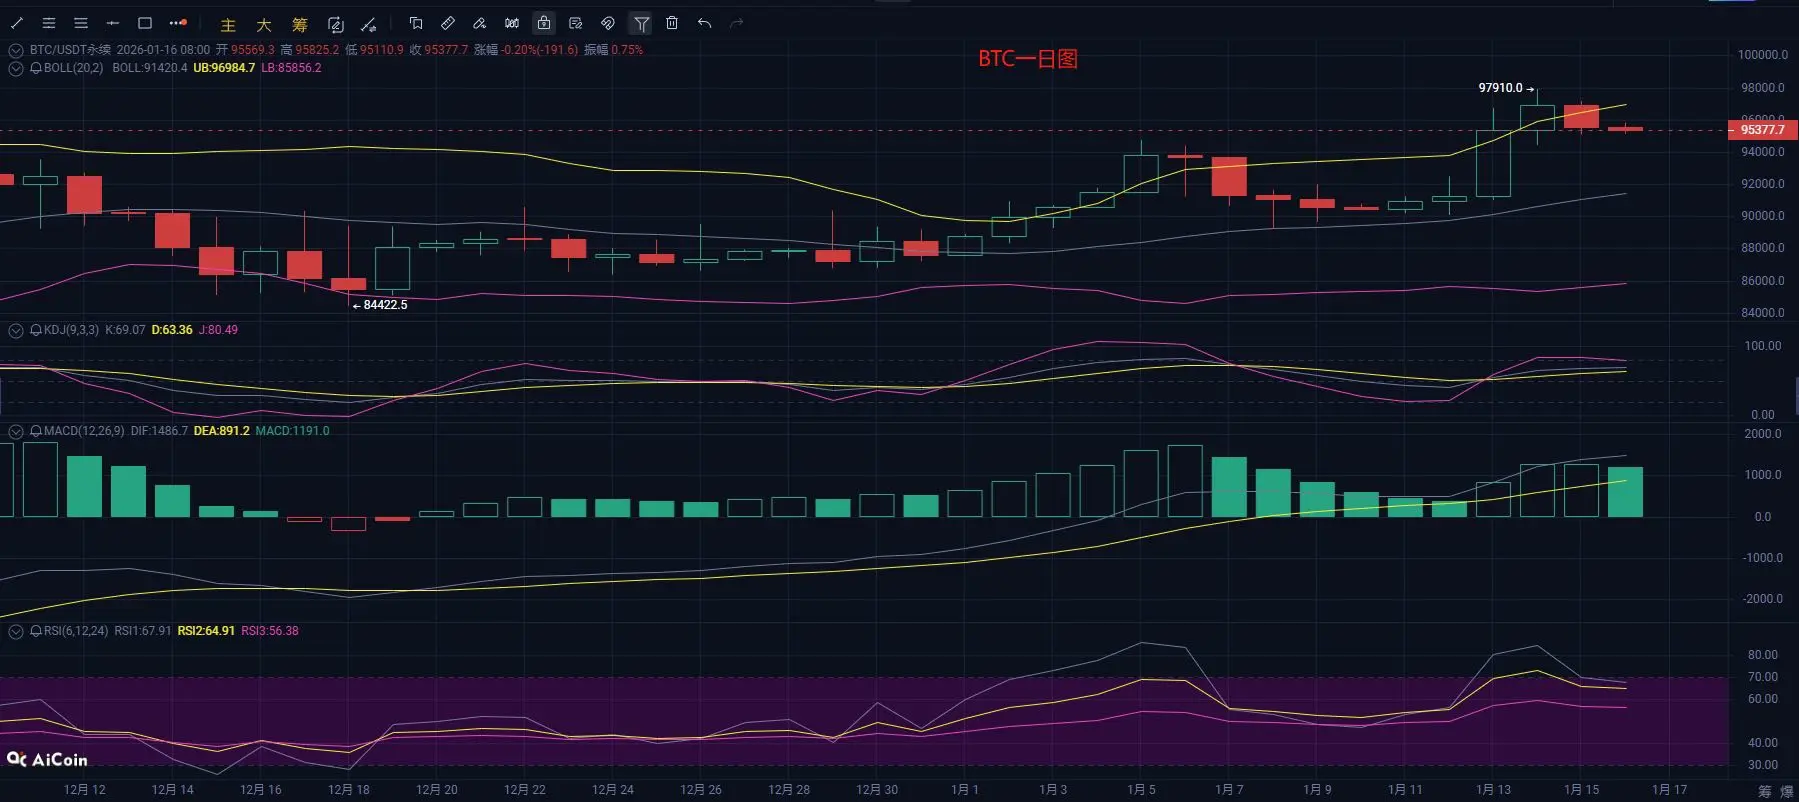This screenshot has height=802, width=1799.
Task: Open MACD(12,26,9) indicator label
Action: point(84,431)
